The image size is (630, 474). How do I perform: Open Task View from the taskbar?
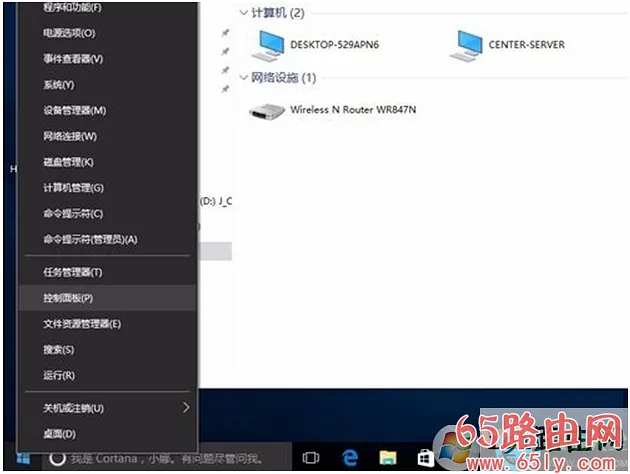coord(311,458)
